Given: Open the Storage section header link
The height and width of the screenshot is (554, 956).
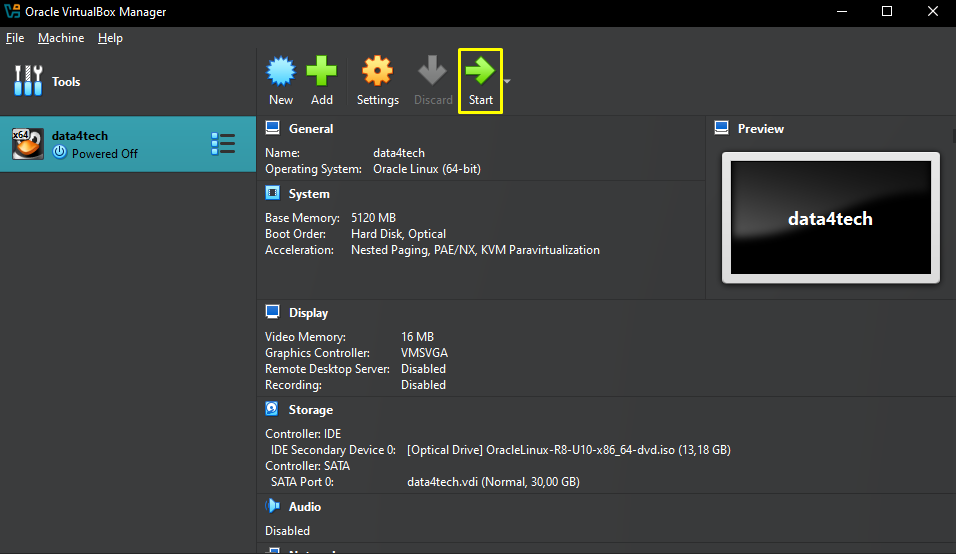Looking at the screenshot, I should 311,410.
